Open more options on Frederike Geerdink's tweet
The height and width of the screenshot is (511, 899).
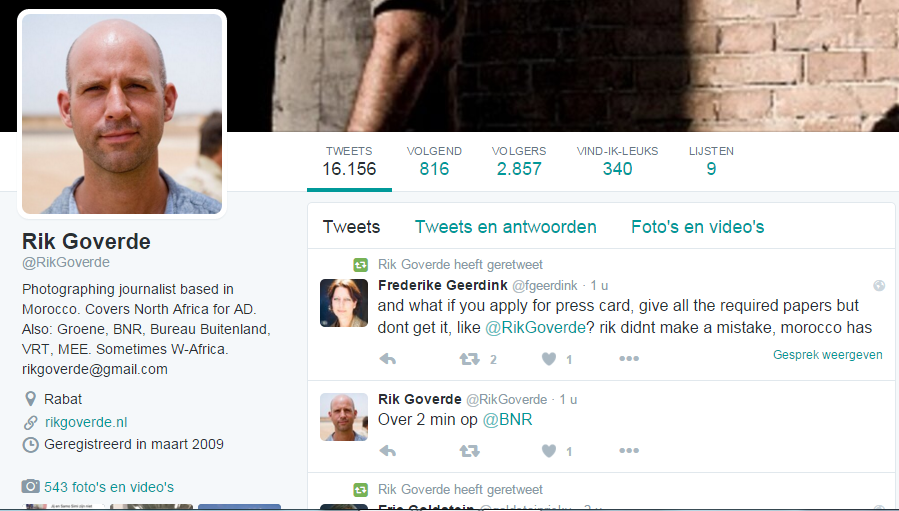[x=628, y=359]
